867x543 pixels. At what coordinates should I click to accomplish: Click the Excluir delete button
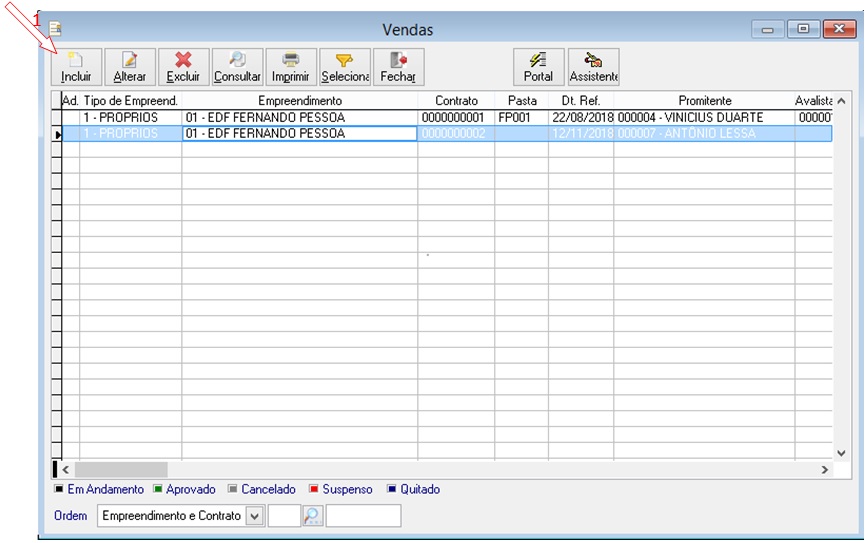(x=184, y=67)
